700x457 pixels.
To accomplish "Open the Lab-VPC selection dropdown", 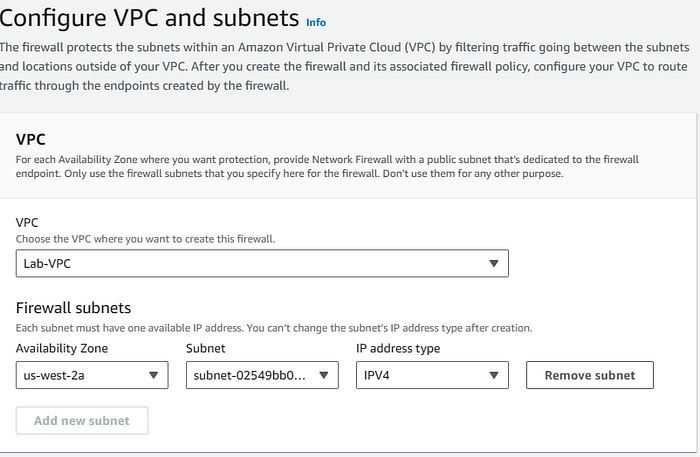I will pyautogui.click(x=262, y=263).
